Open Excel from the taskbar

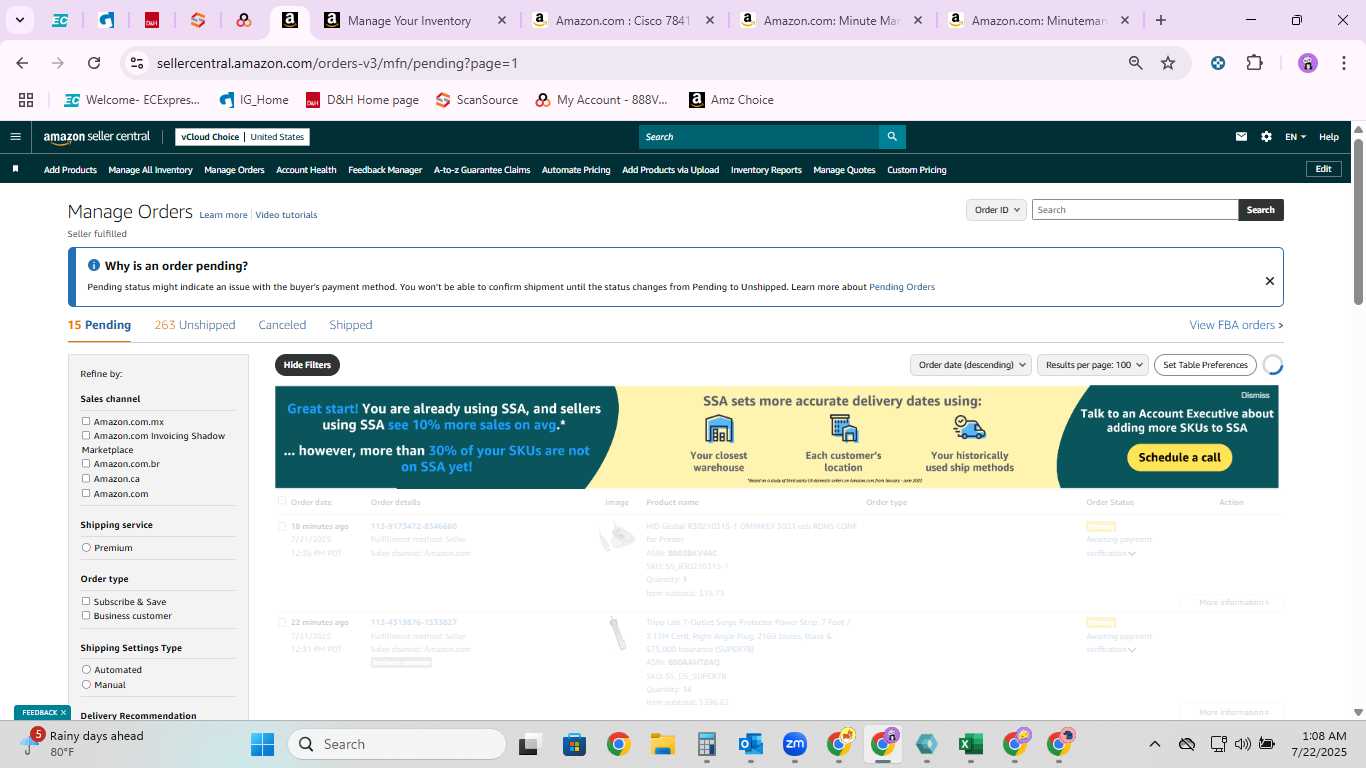[970, 744]
